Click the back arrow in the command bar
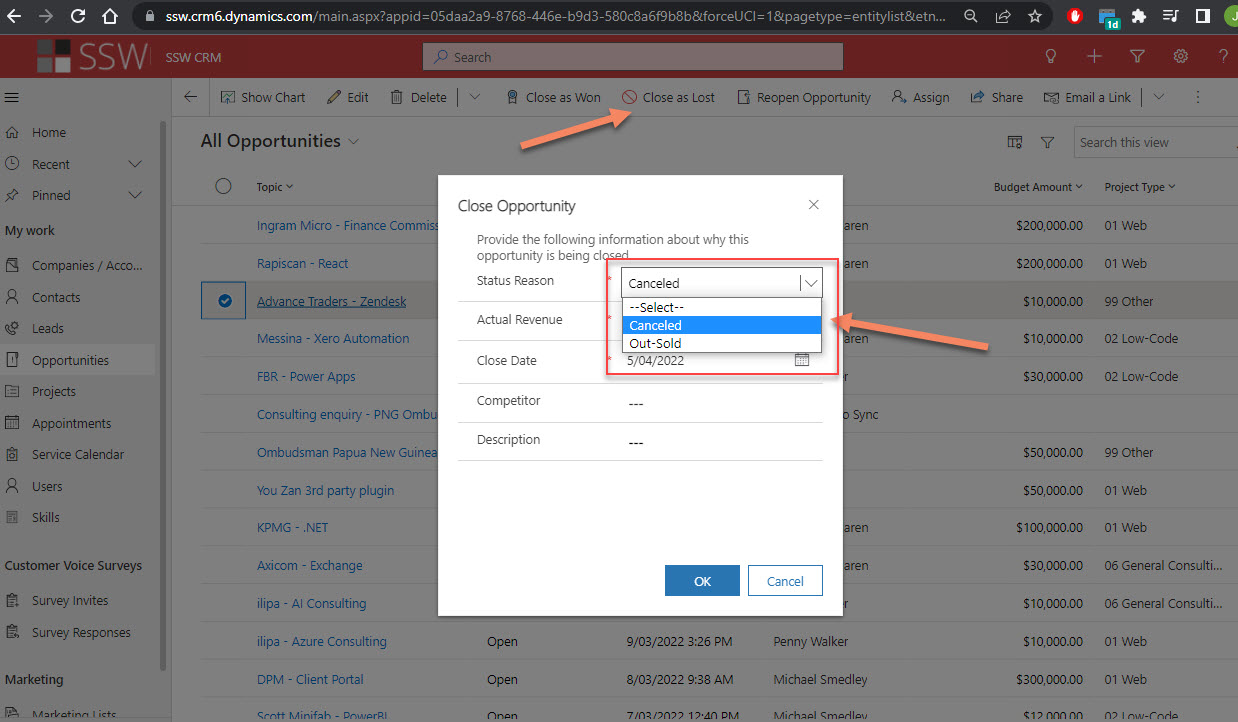The image size is (1238, 722). pos(190,97)
